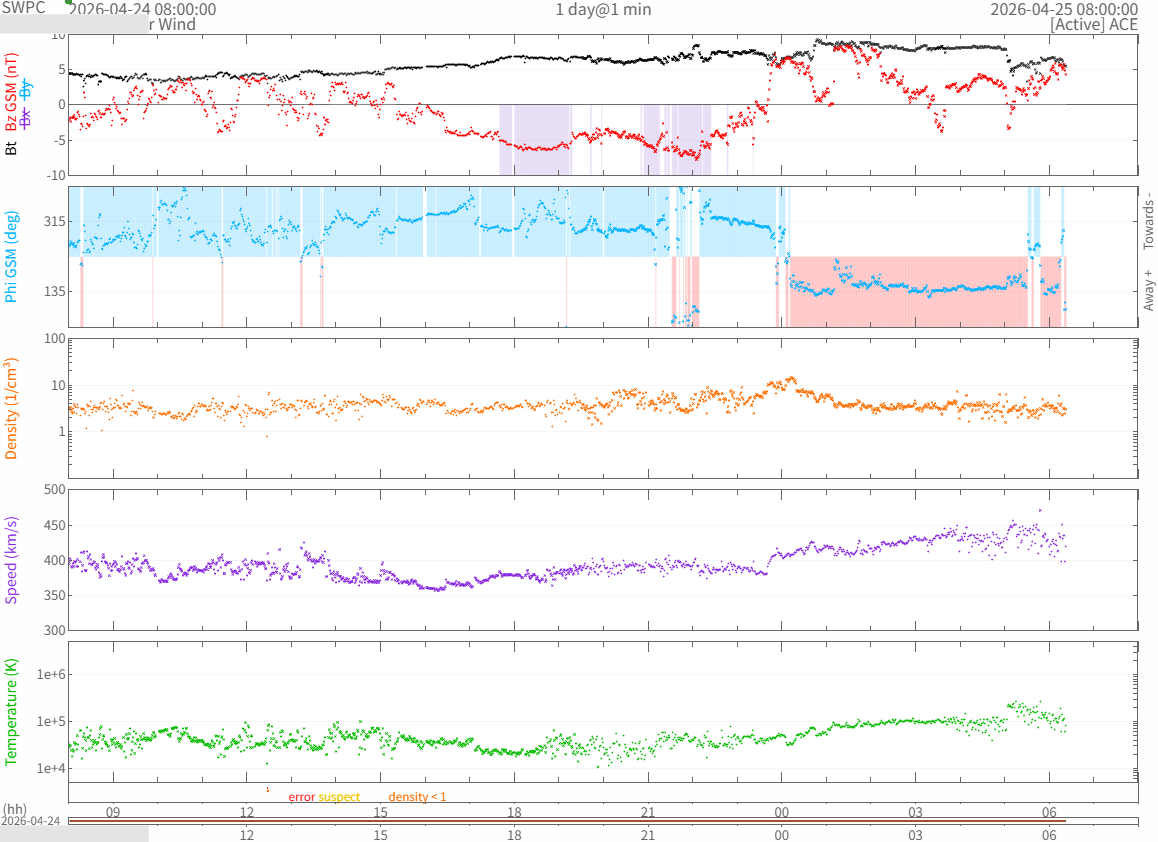Click the '315' tick on the Phi axis
The image size is (1158, 842).
tap(55, 222)
